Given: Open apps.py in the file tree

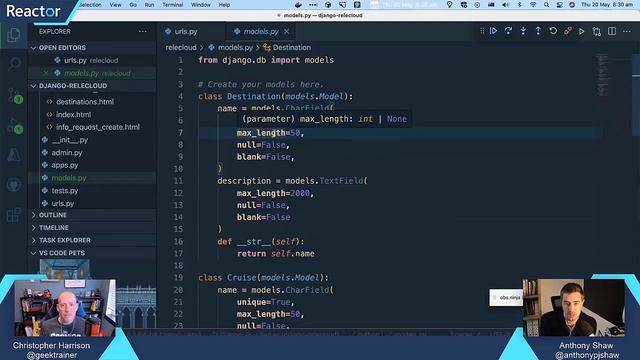Looking at the screenshot, I should click(x=92, y=165).
